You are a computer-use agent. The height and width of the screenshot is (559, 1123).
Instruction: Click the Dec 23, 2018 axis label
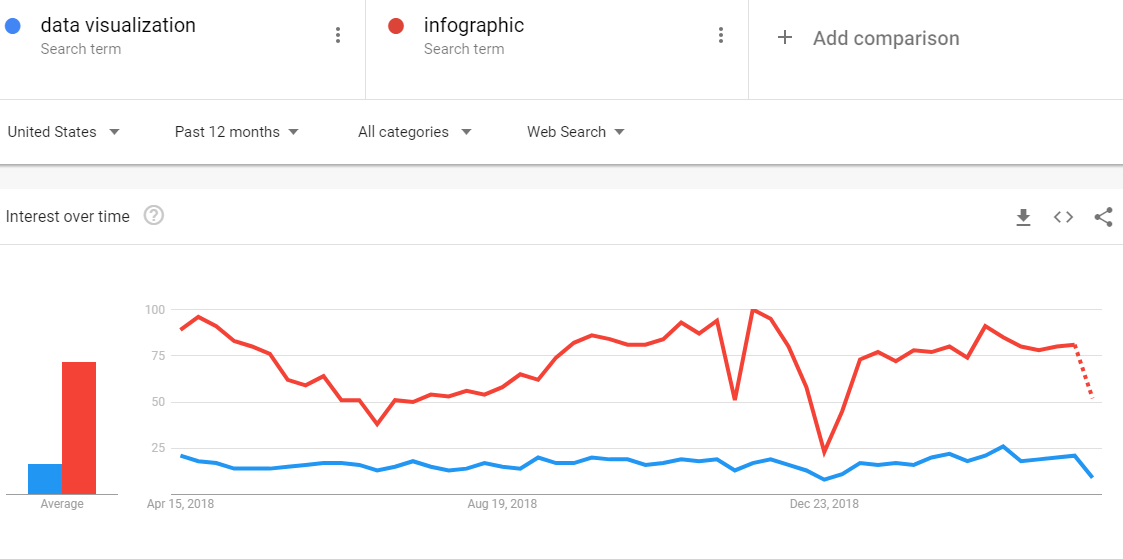[x=824, y=504]
